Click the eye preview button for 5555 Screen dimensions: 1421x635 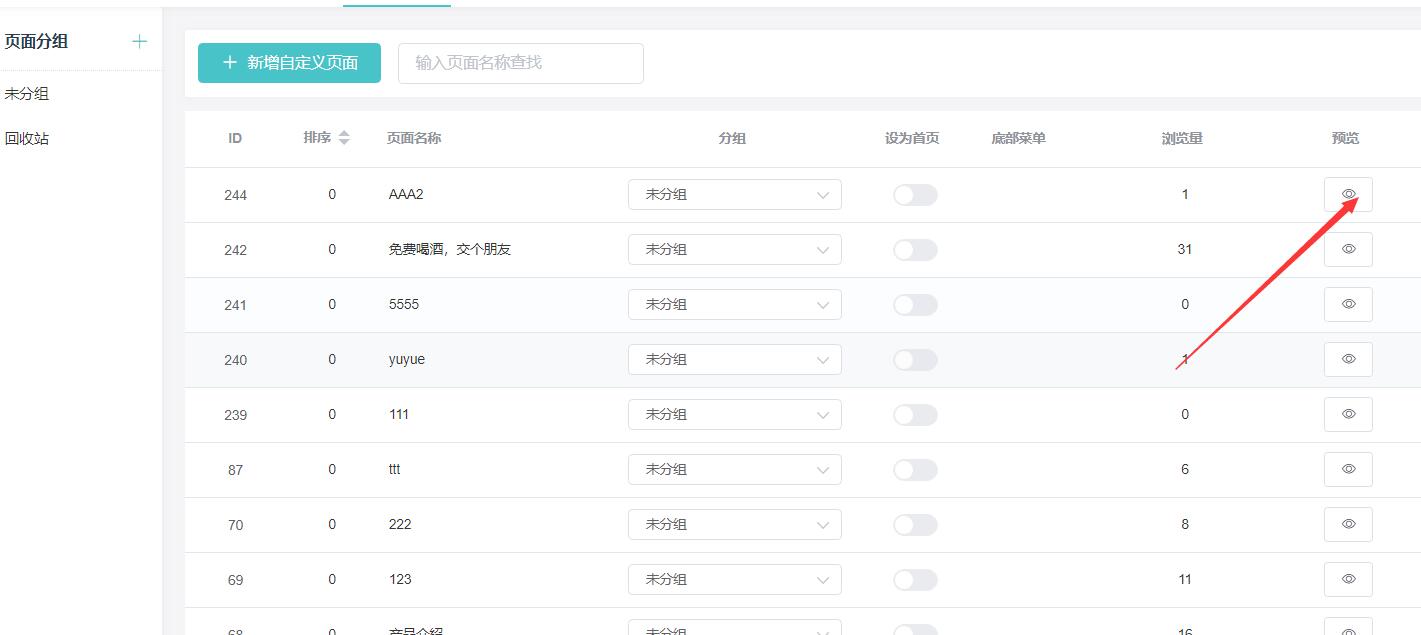pyautogui.click(x=1348, y=304)
